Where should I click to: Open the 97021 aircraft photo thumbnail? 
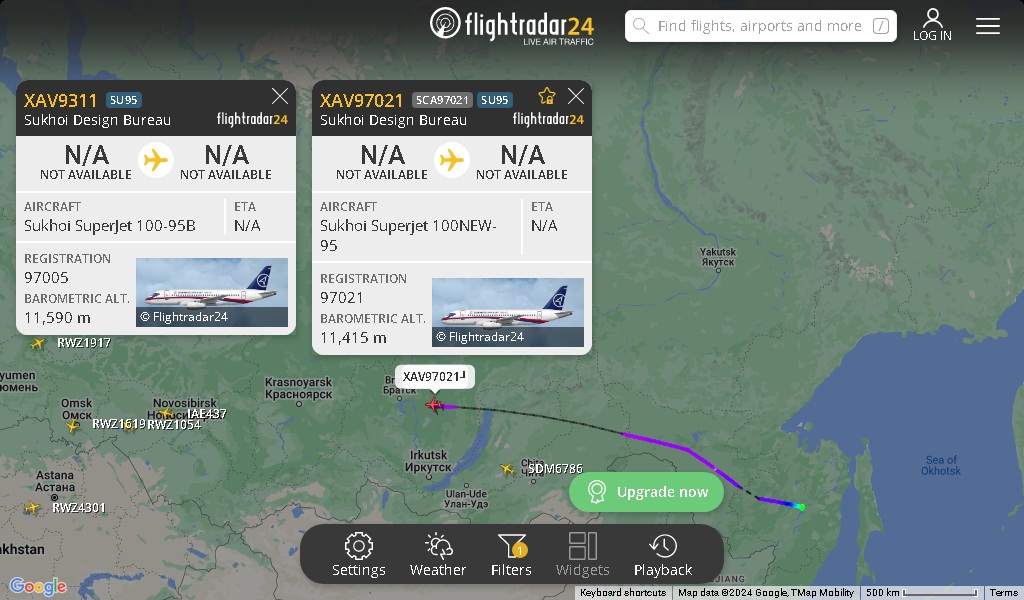point(507,312)
